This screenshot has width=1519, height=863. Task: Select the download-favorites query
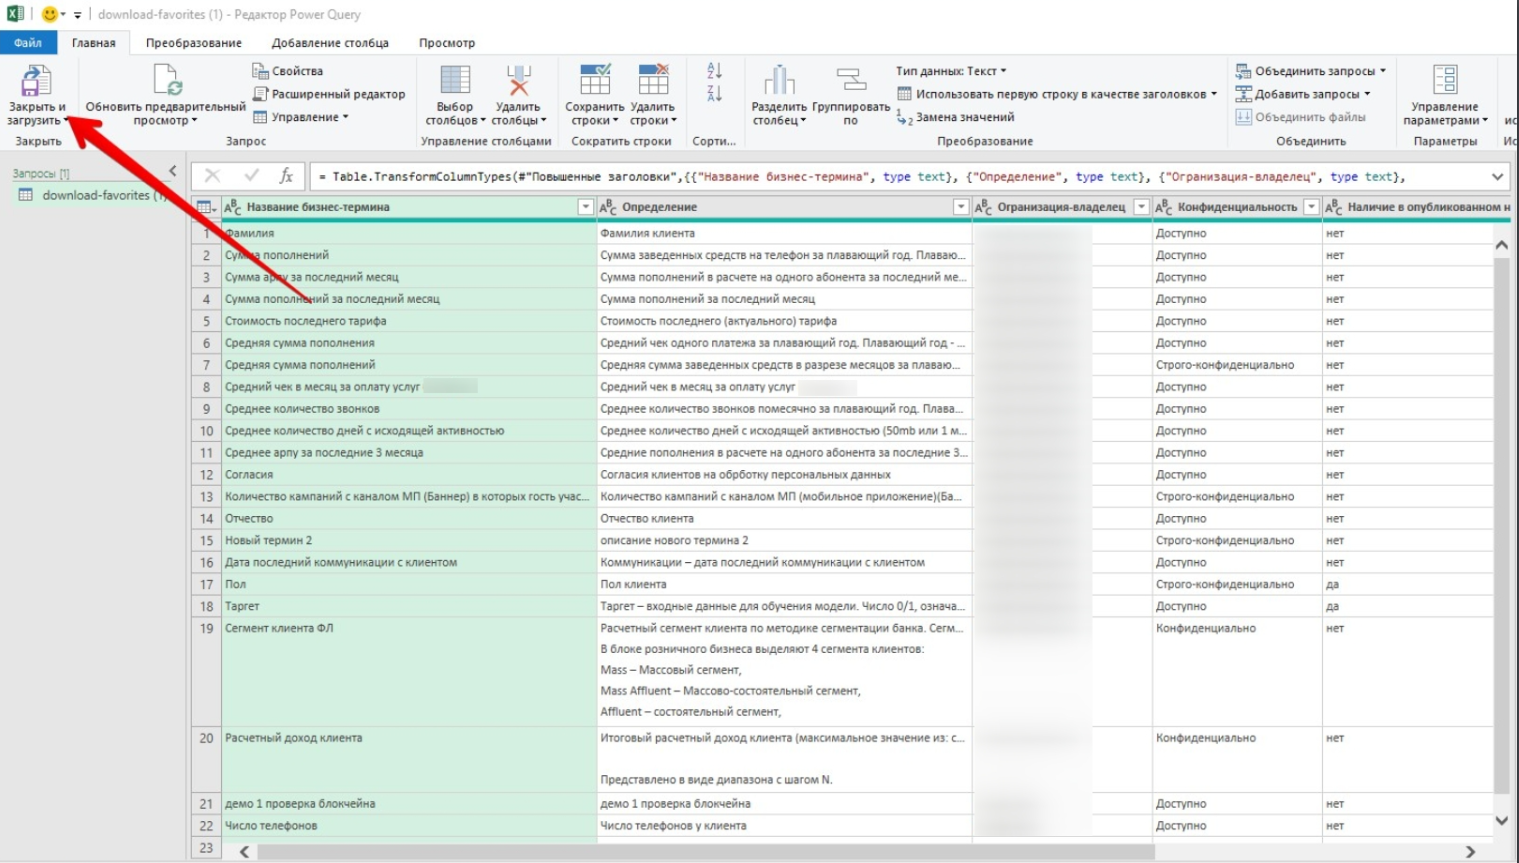94,195
